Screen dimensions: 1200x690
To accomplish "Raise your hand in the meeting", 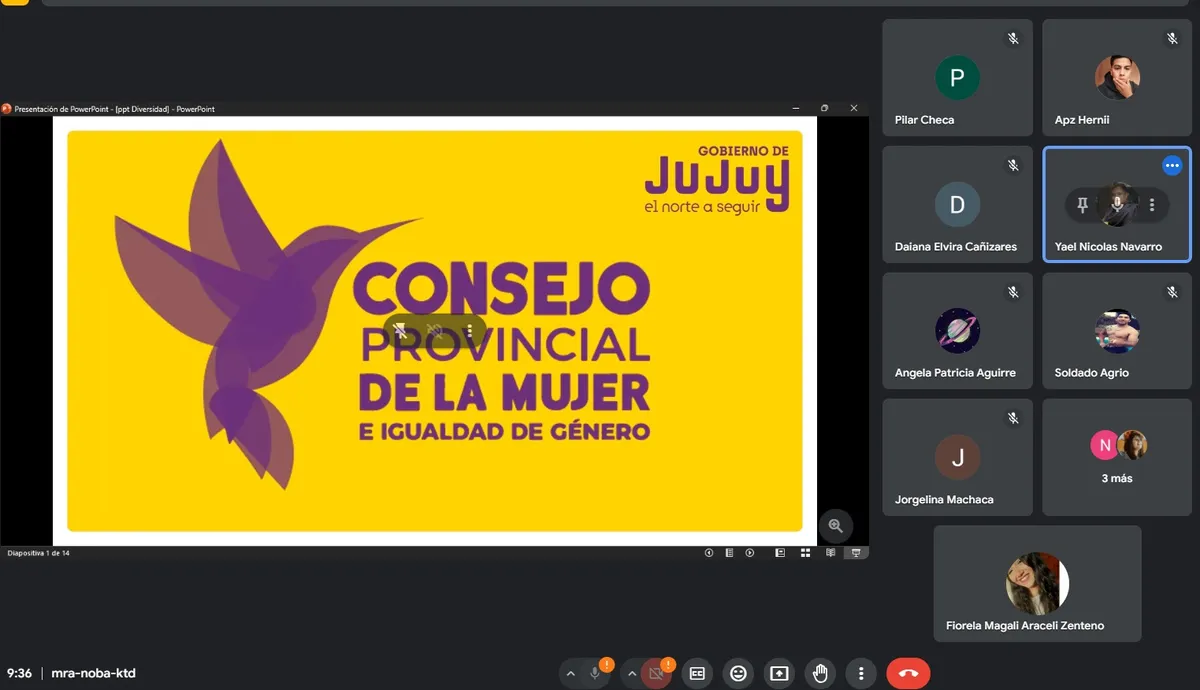I will click(820, 673).
